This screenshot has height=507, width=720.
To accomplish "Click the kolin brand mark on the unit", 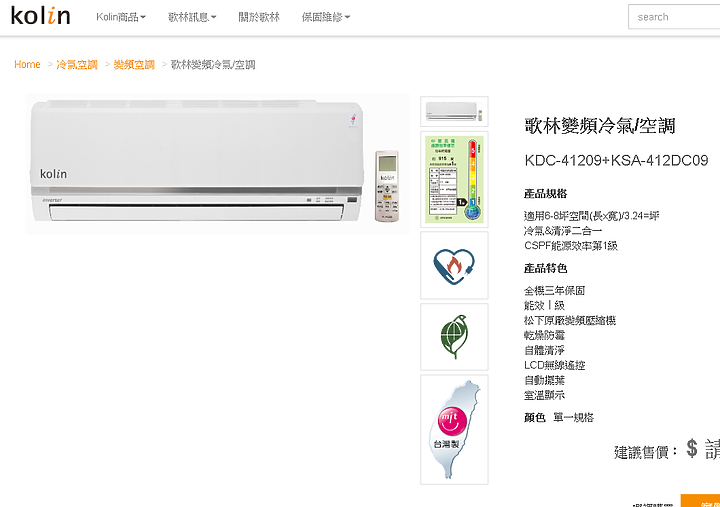I will [x=53, y=174].
